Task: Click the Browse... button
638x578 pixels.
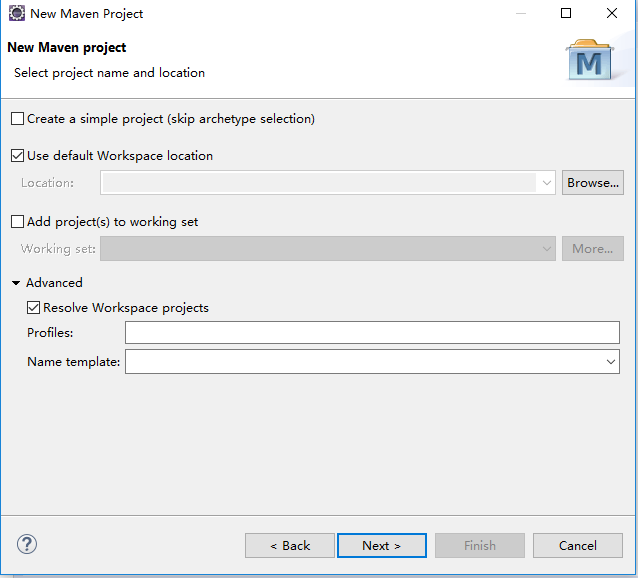Action: point(592,183)
